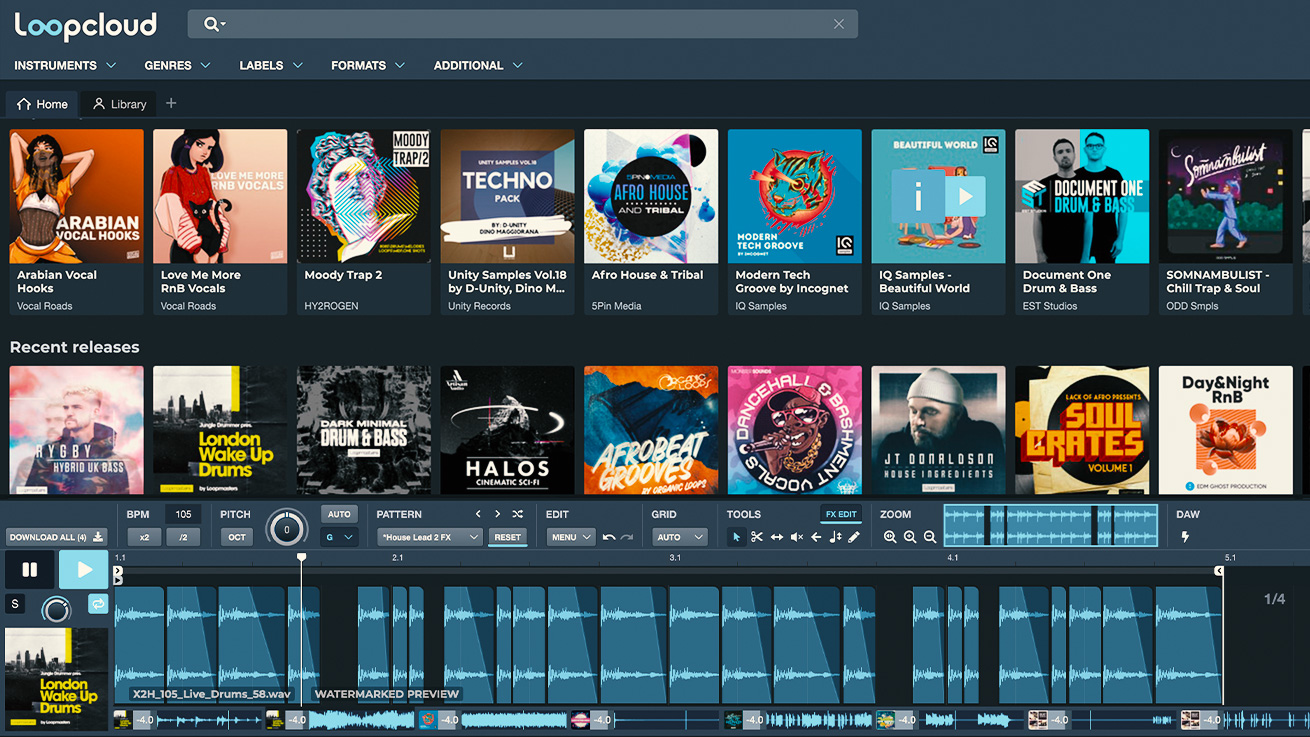Click the shuffle pattern icon

(x=517, y=514)
